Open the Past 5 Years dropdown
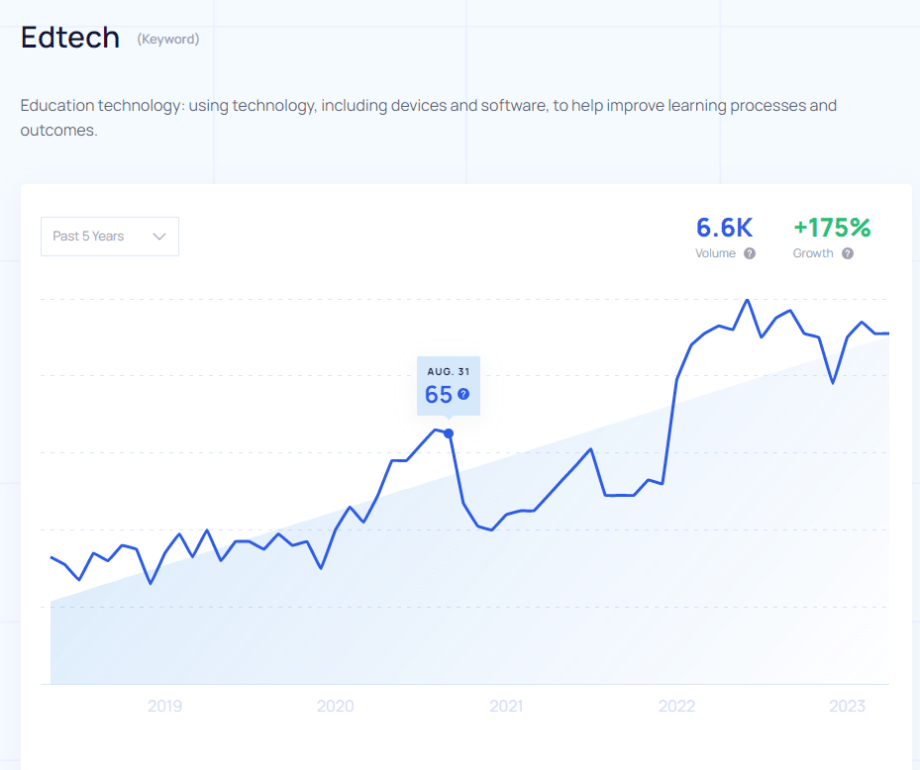920x770 pixels. point(109,237)
